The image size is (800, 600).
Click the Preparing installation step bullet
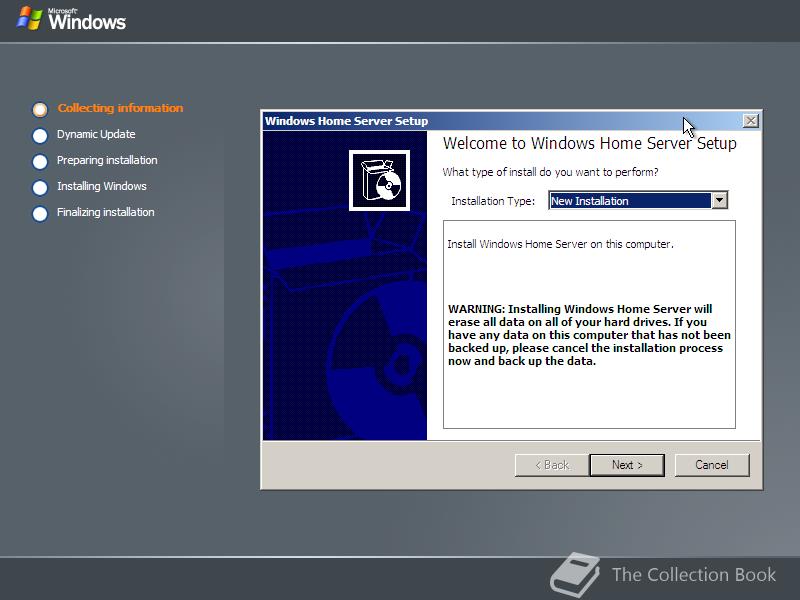(x=40, y=161)
